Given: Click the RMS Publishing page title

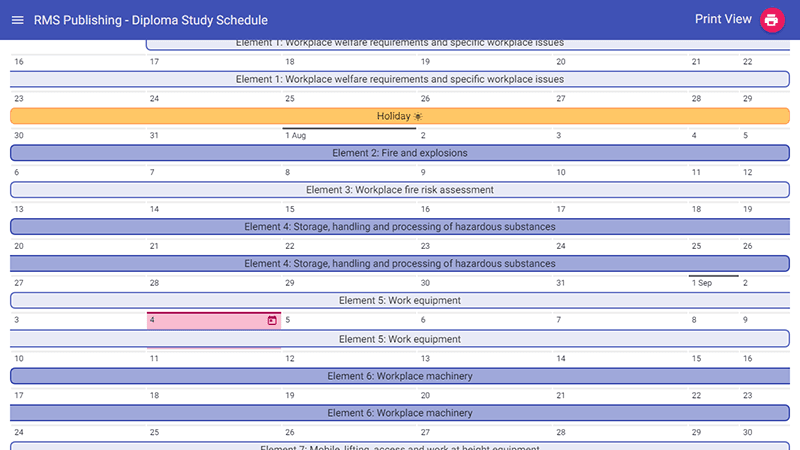Looking at the screenshot, I should (x=151, y=20).
